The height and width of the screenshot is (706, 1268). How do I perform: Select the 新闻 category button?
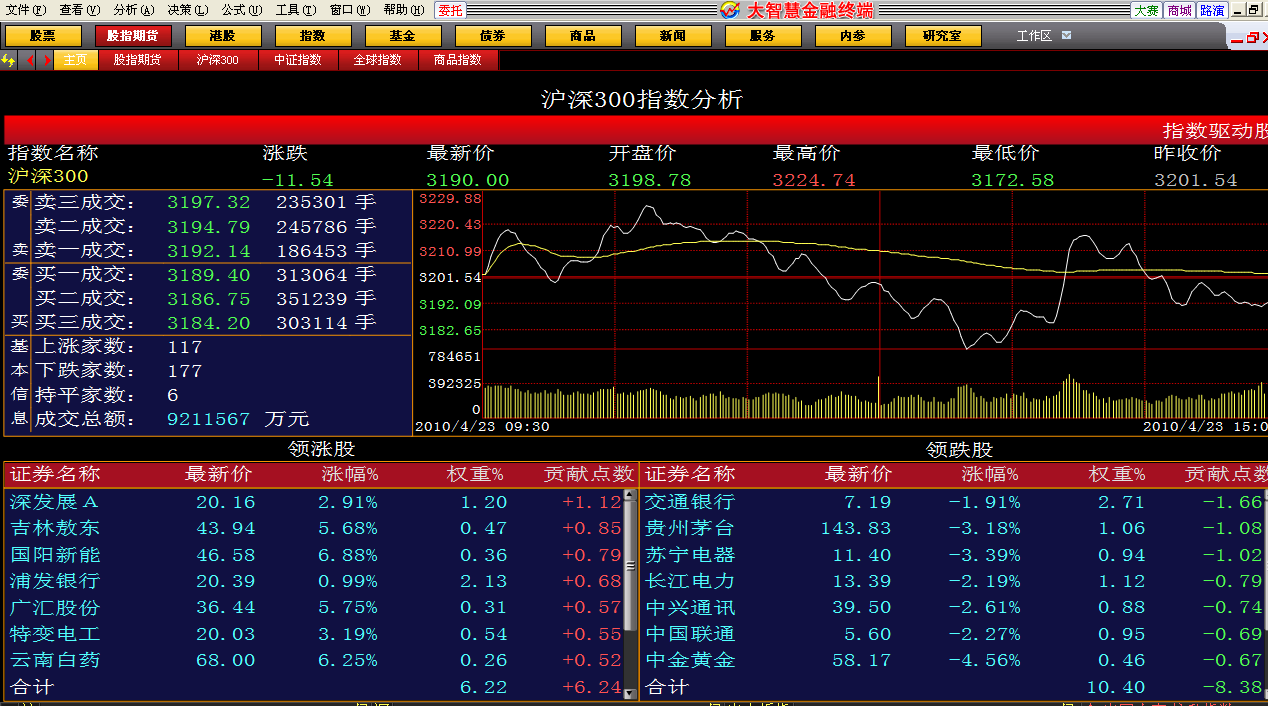click(x=673, y=36)
